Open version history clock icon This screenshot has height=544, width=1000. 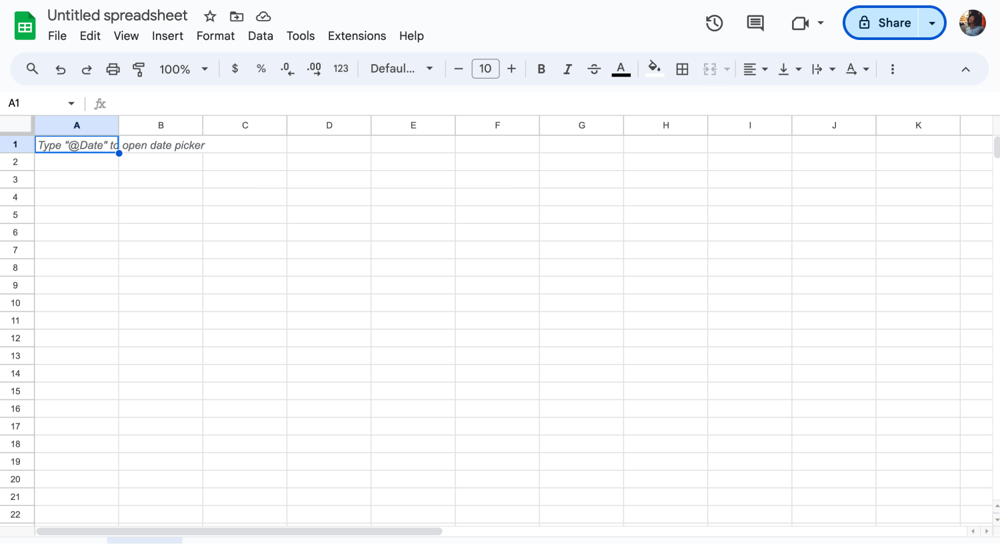click(714, 23)
